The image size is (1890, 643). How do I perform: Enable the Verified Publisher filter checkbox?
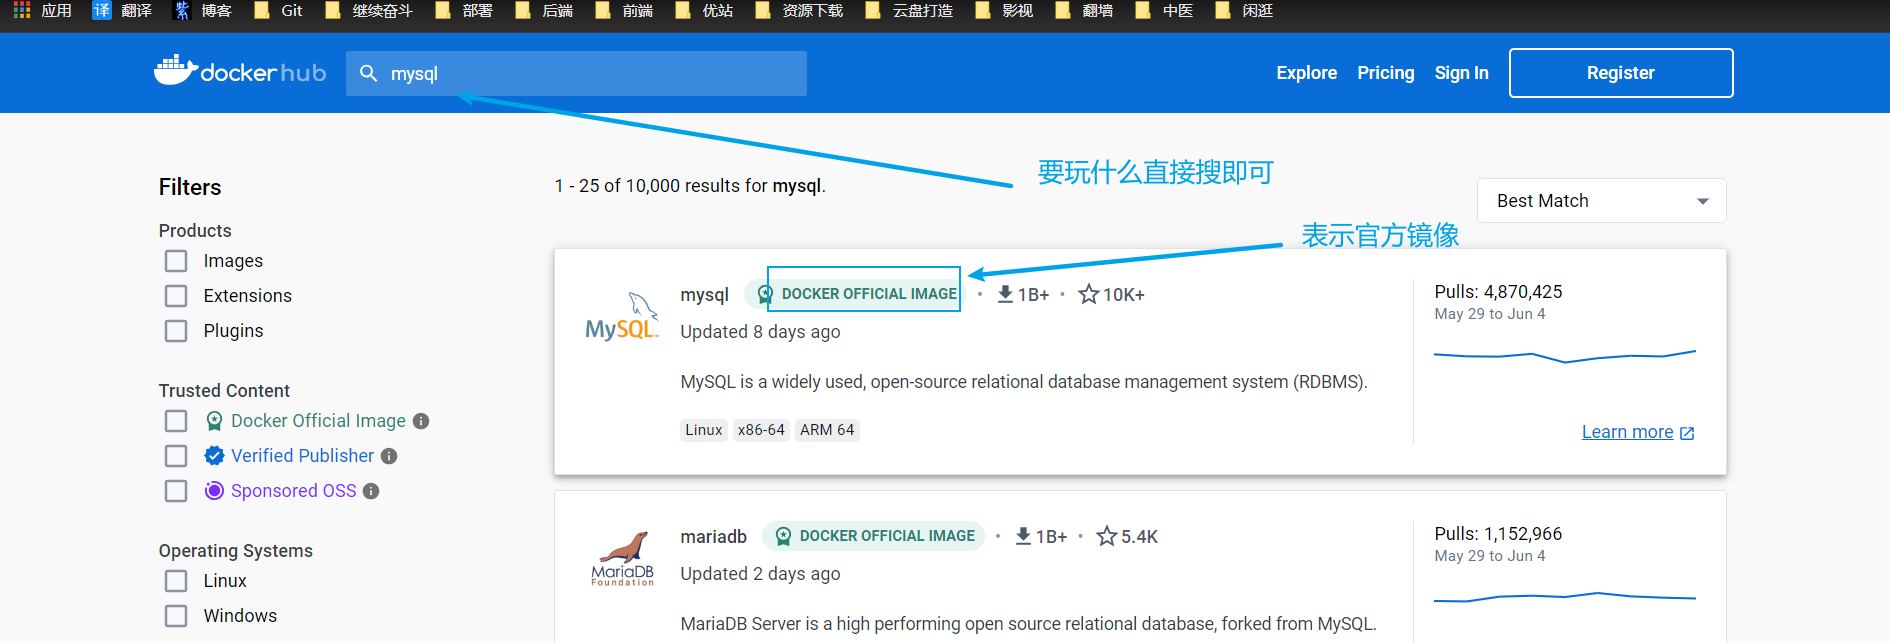pyautogui.click(x=176, y=456)
